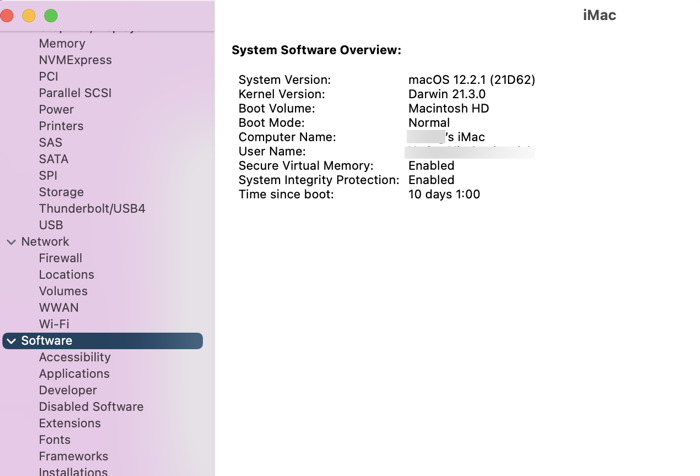Click the green zoom window button
The height and width of the screenshot is (476, 700).
pyautogui.click(x=51, y=16)
